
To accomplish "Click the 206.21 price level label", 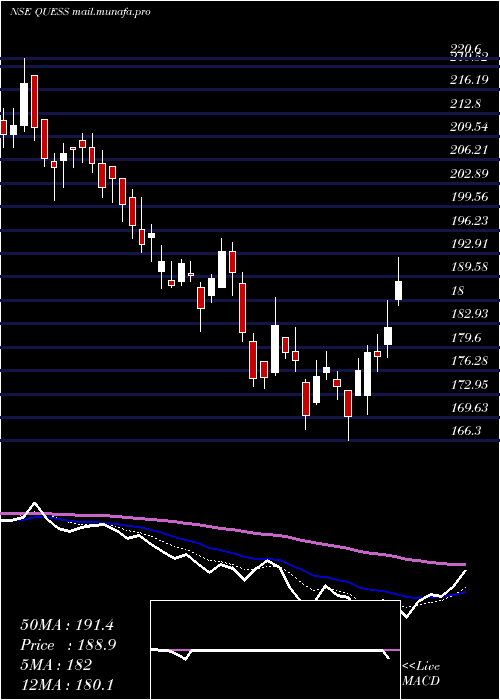I will point(469,150).
